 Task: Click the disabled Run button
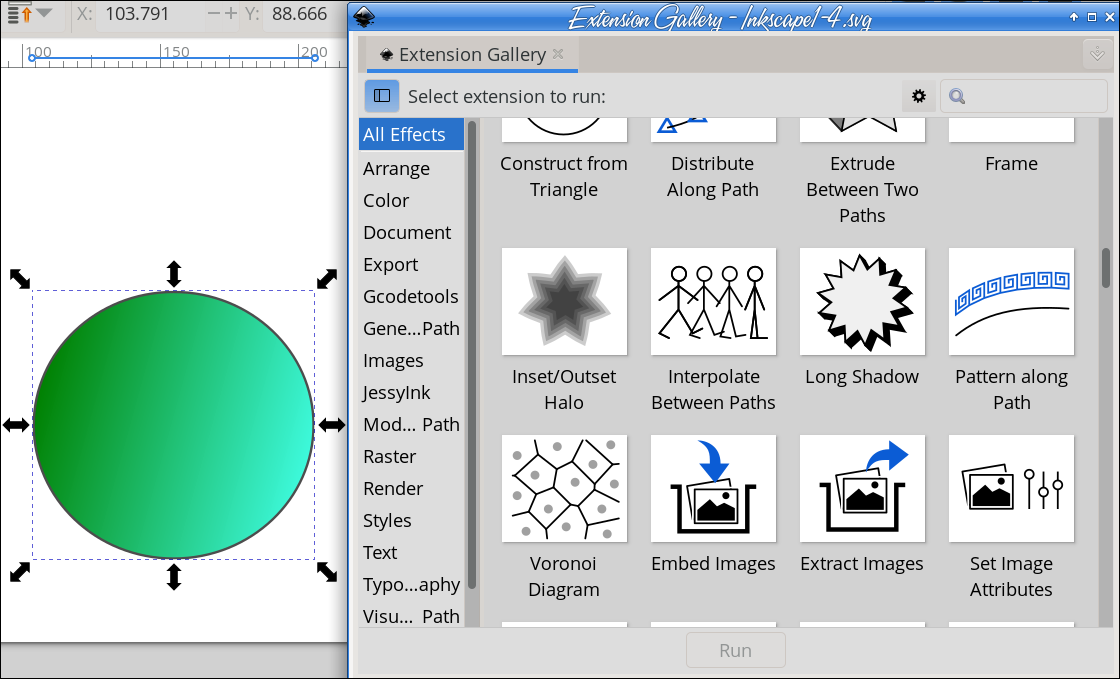736,650
